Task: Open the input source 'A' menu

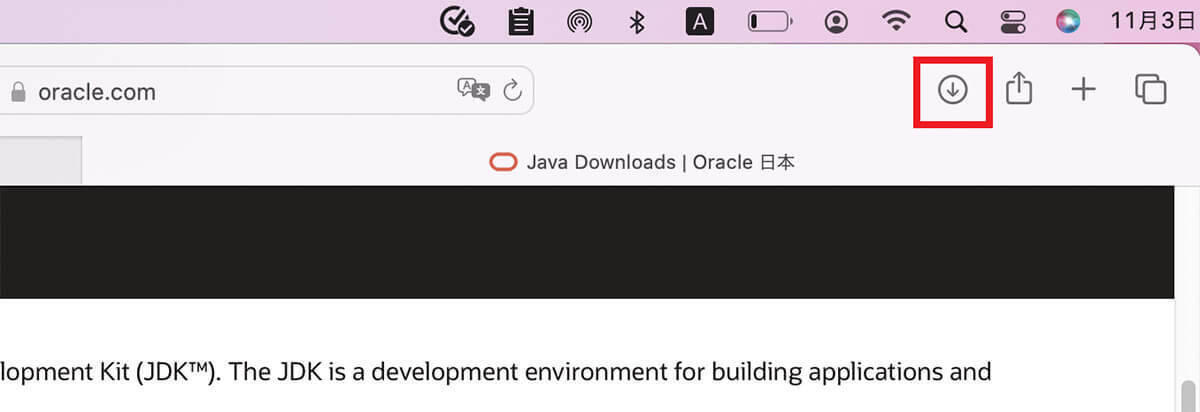Action: point(700,21)
